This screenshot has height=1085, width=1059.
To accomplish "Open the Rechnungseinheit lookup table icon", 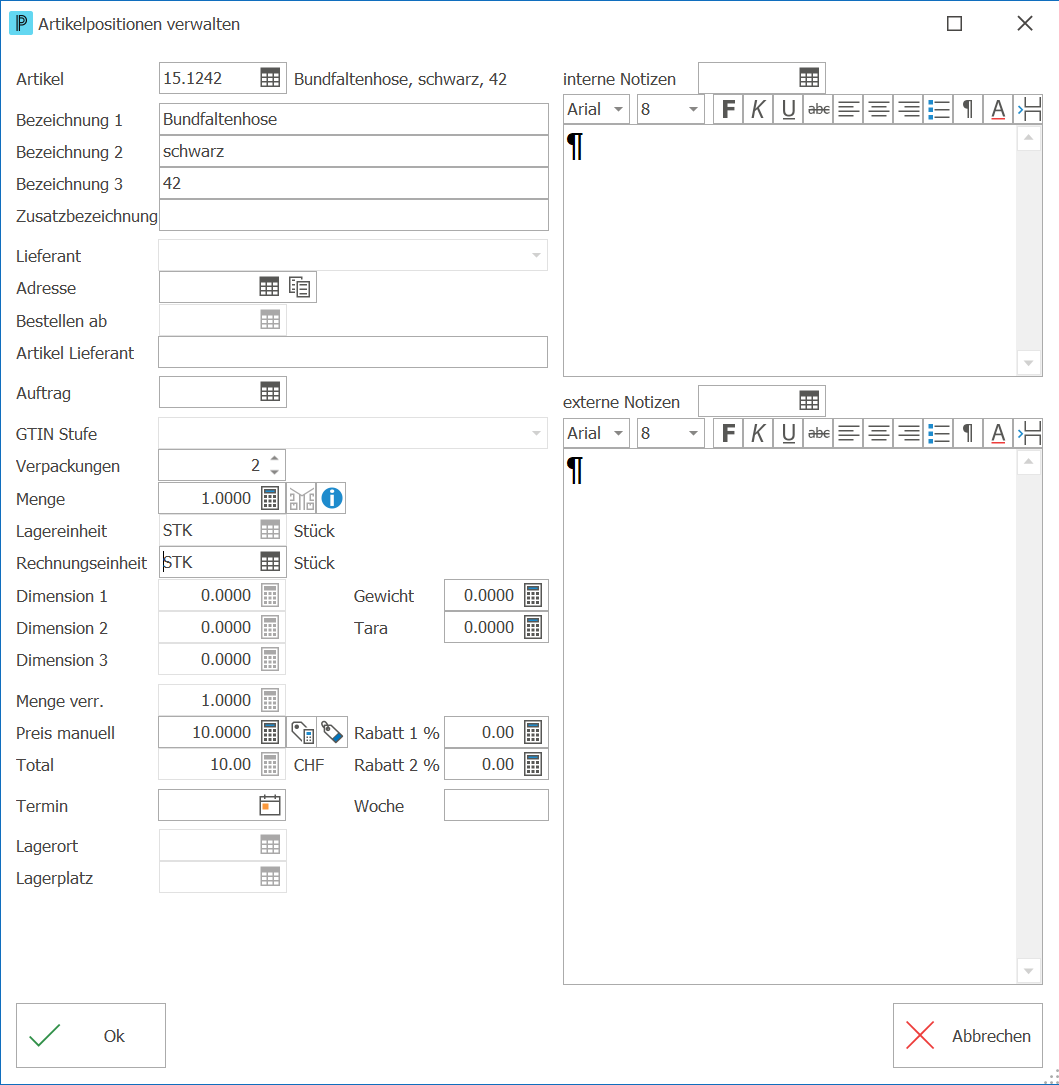I will click(270, 562).
